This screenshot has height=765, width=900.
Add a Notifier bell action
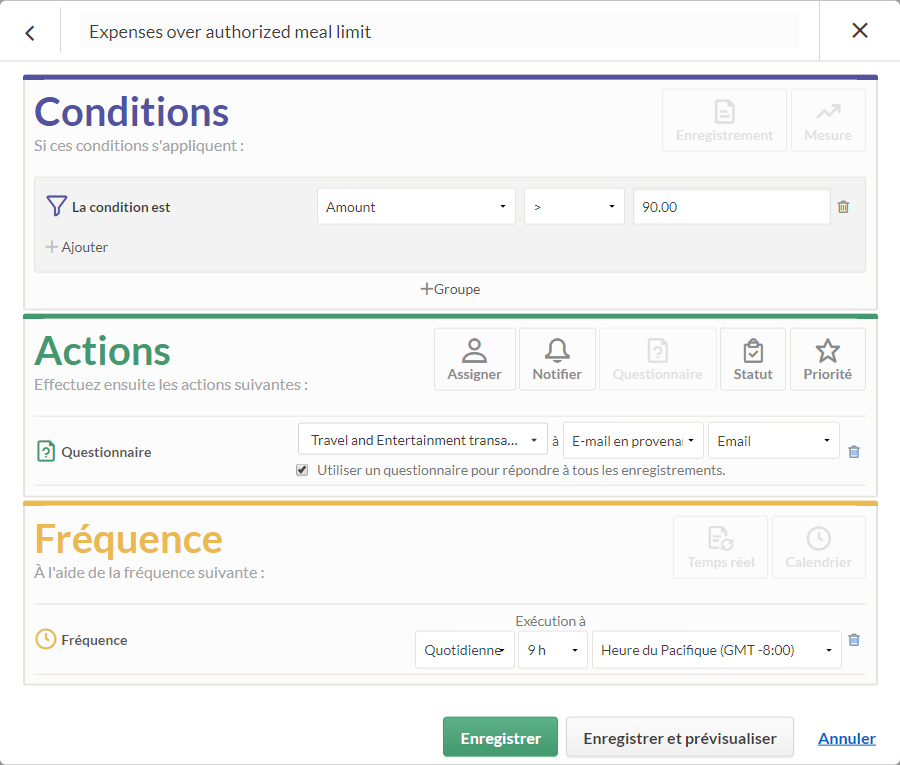coord(557,359)
